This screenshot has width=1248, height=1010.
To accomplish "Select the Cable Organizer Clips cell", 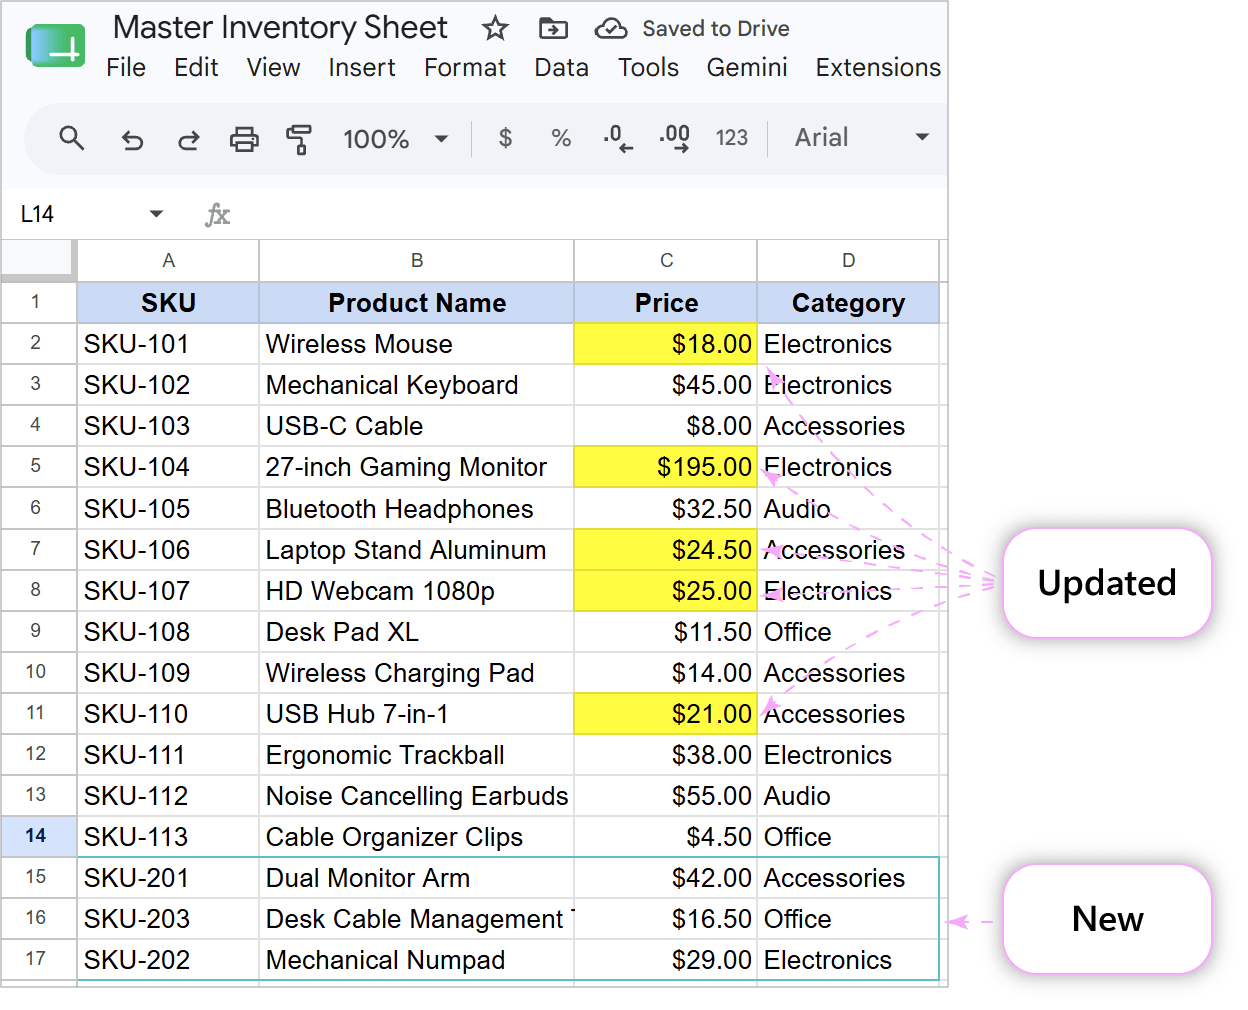I will click(417, 837).
